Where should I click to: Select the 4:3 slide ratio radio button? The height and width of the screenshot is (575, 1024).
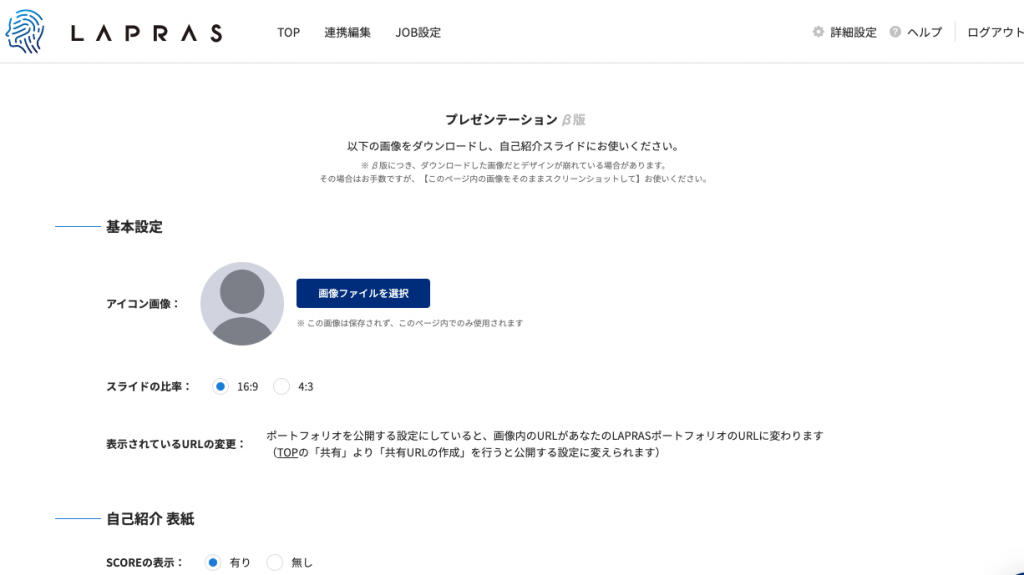[x=281, y=387]
